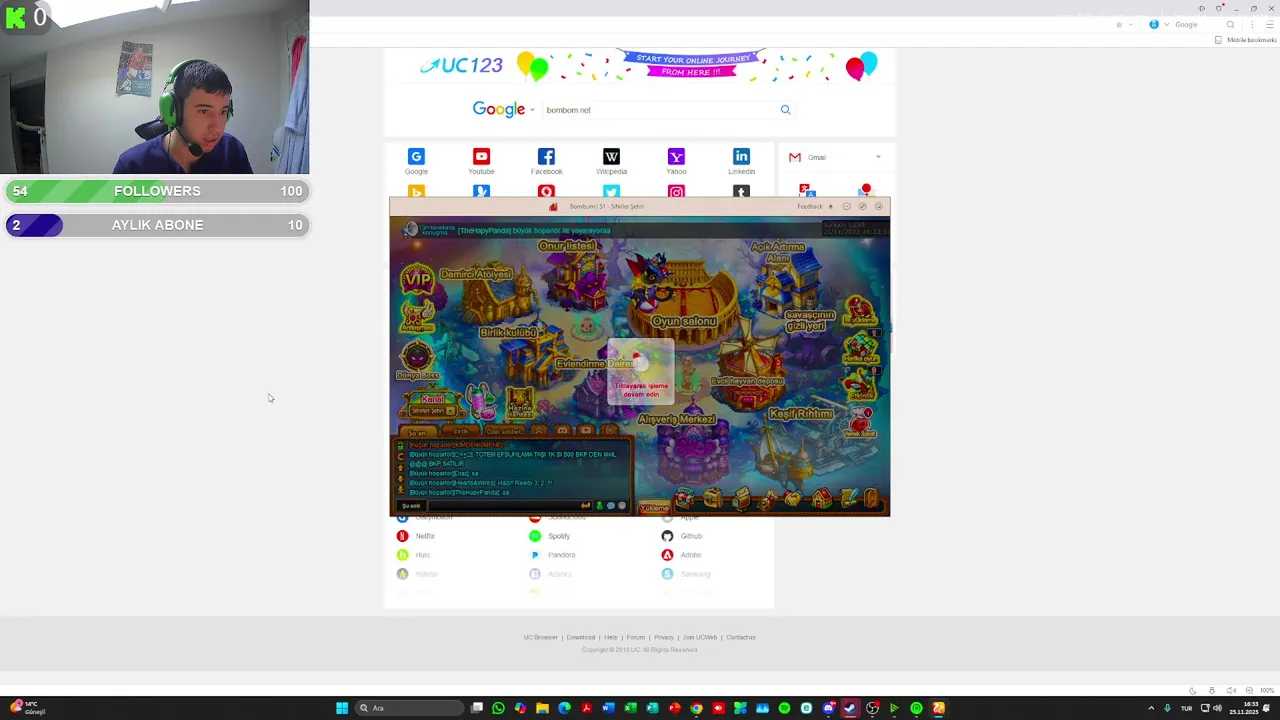Open the LinkedIn shortcut tile
Image resolution: width=1280 pixels, height=720 pixels.
pos(741,161)
